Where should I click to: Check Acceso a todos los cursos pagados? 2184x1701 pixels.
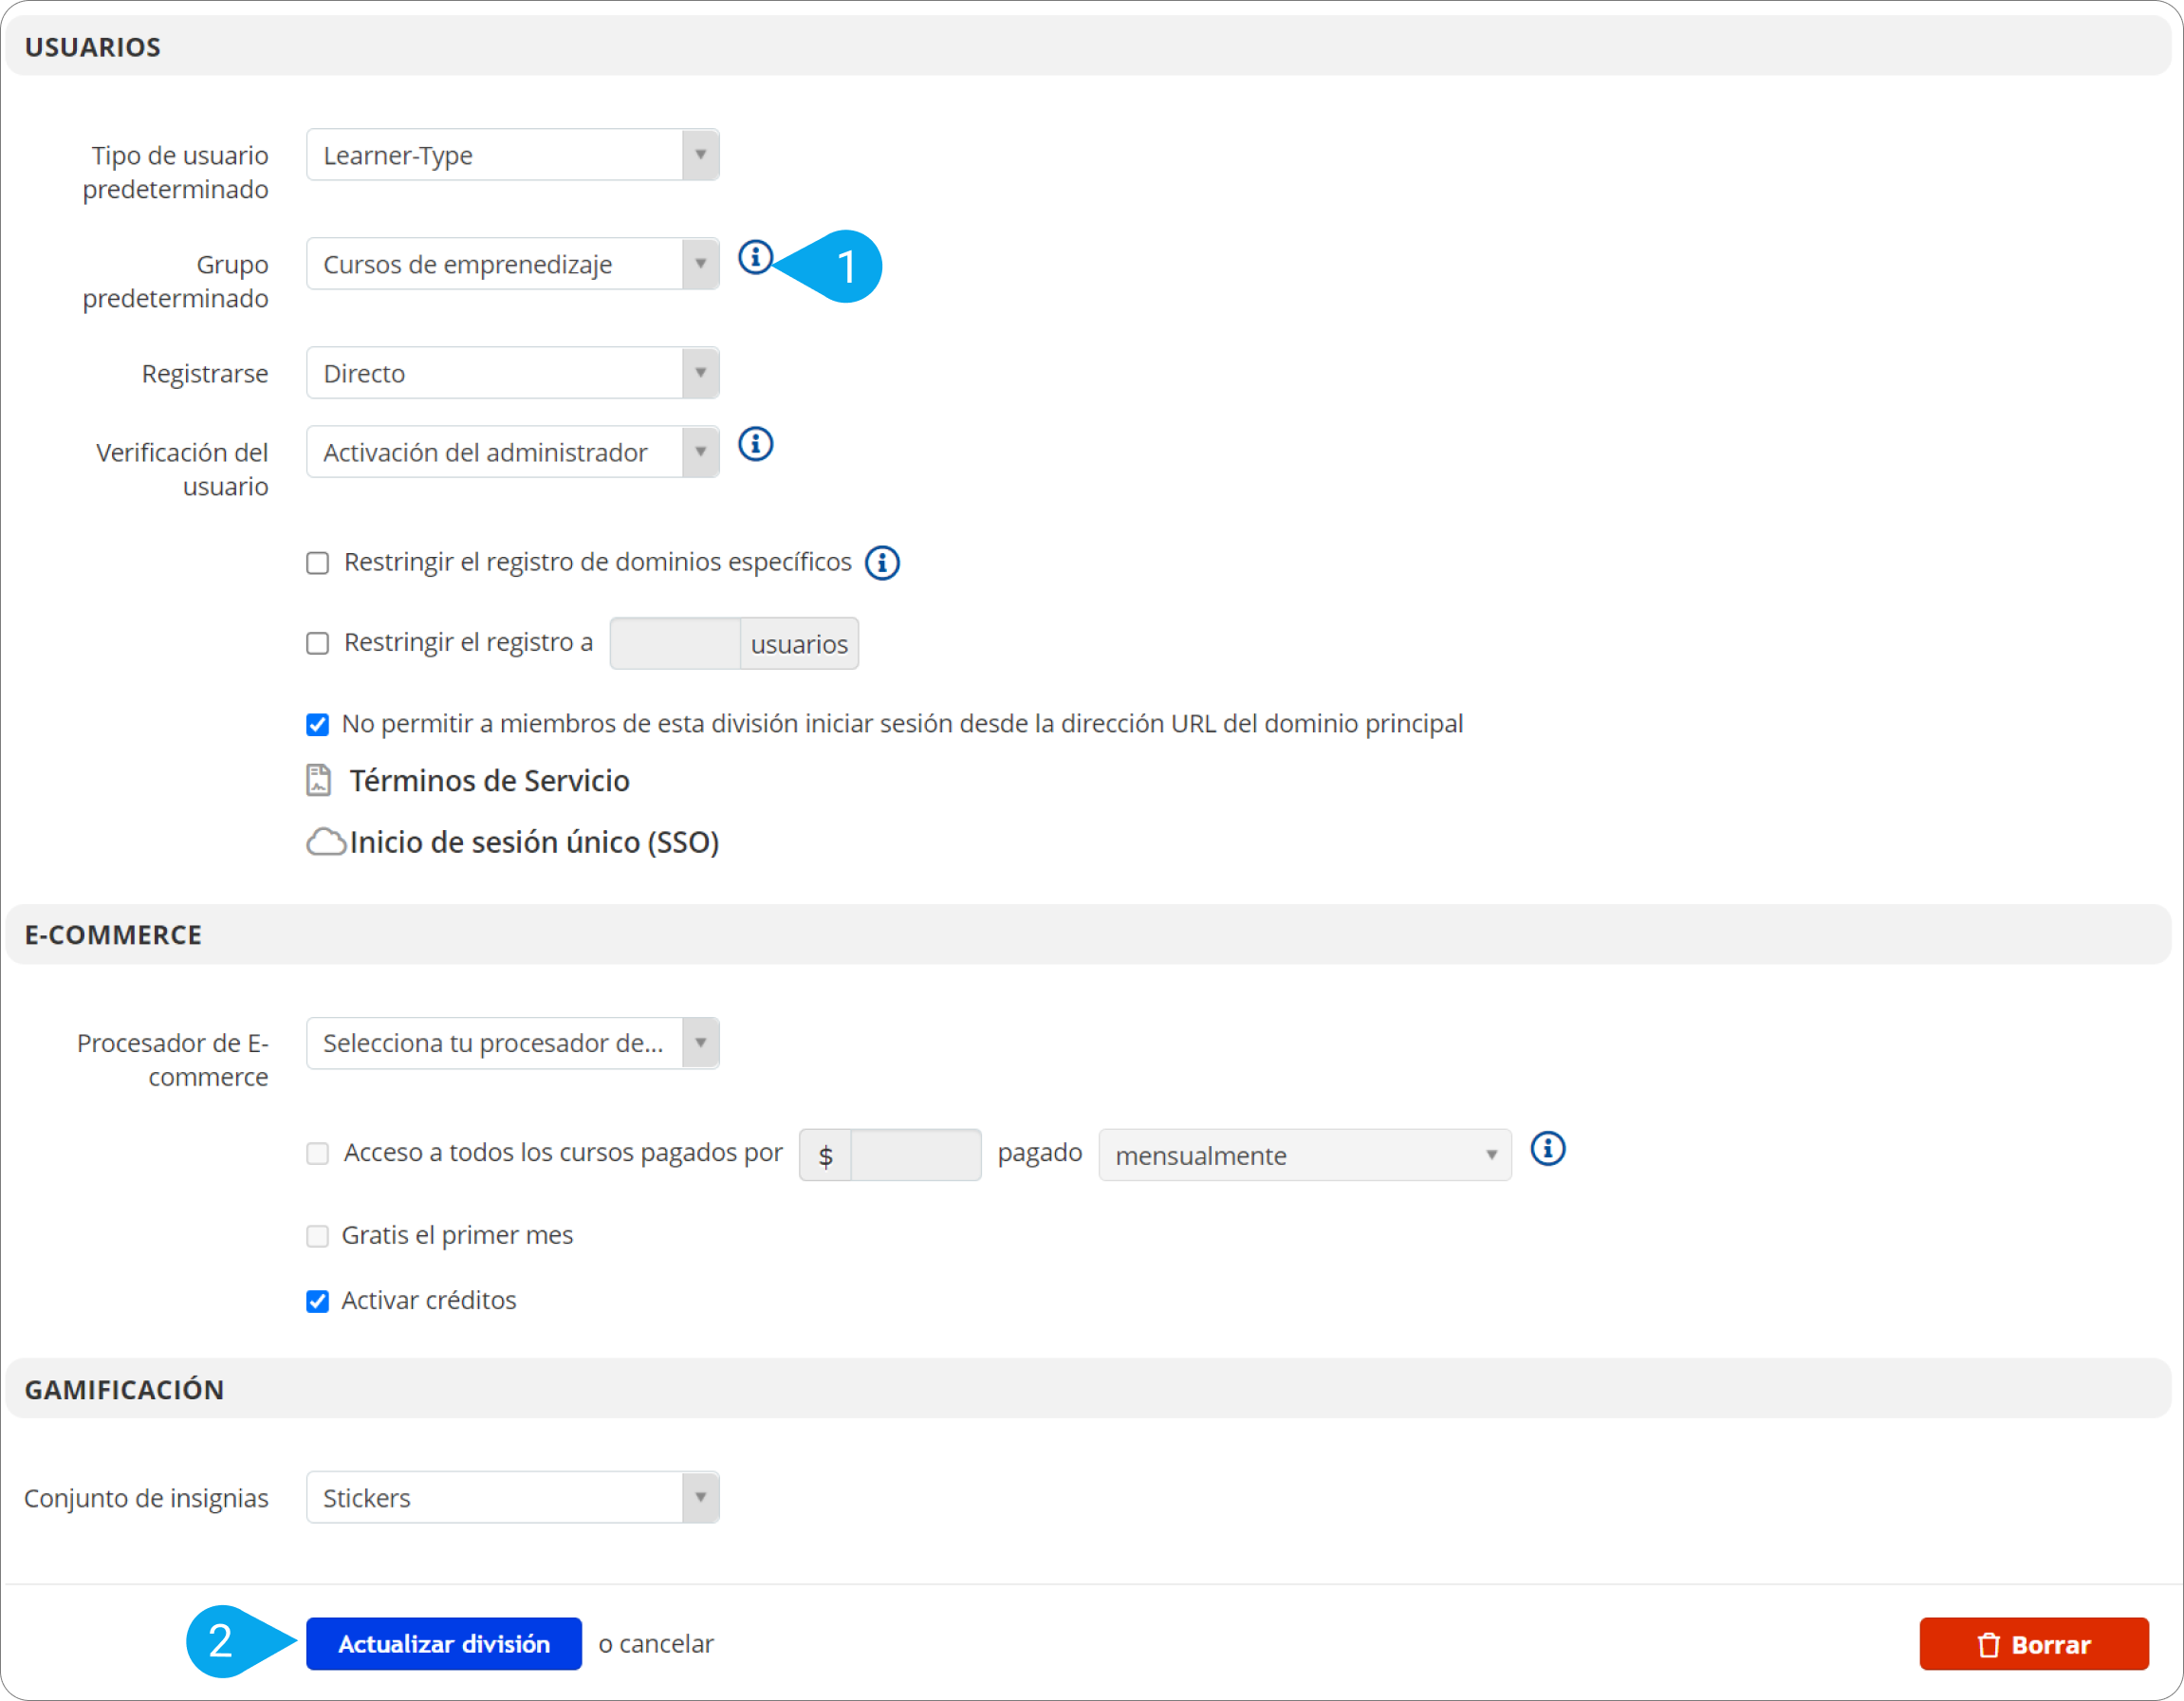pos(317,1153)
